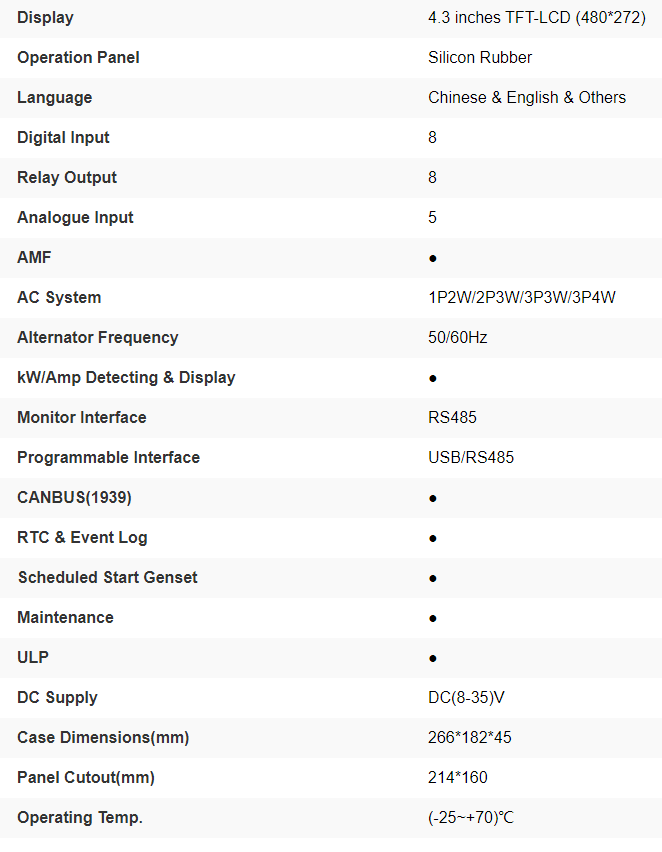Click the Maintenance row bullet dot
Viewport: 662px width, 852px height.
click(x=433, y=618)
